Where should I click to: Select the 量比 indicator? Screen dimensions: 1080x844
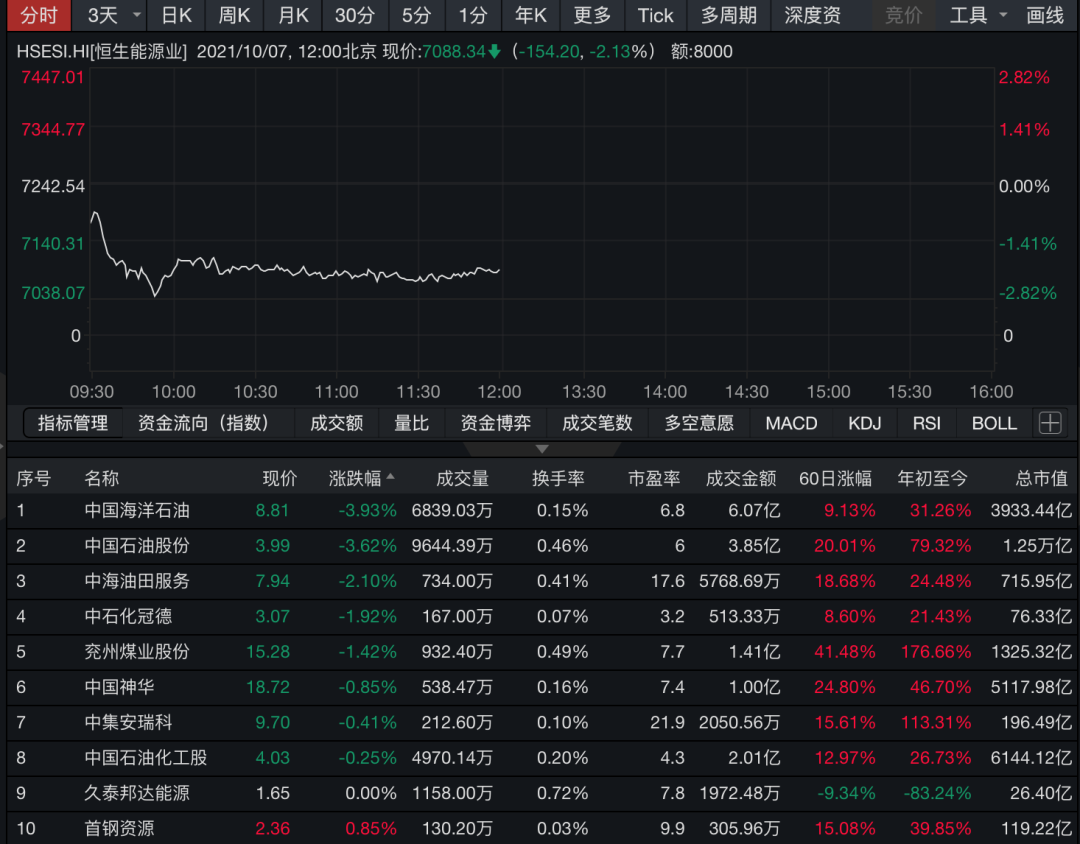click(x=411, y=423)
